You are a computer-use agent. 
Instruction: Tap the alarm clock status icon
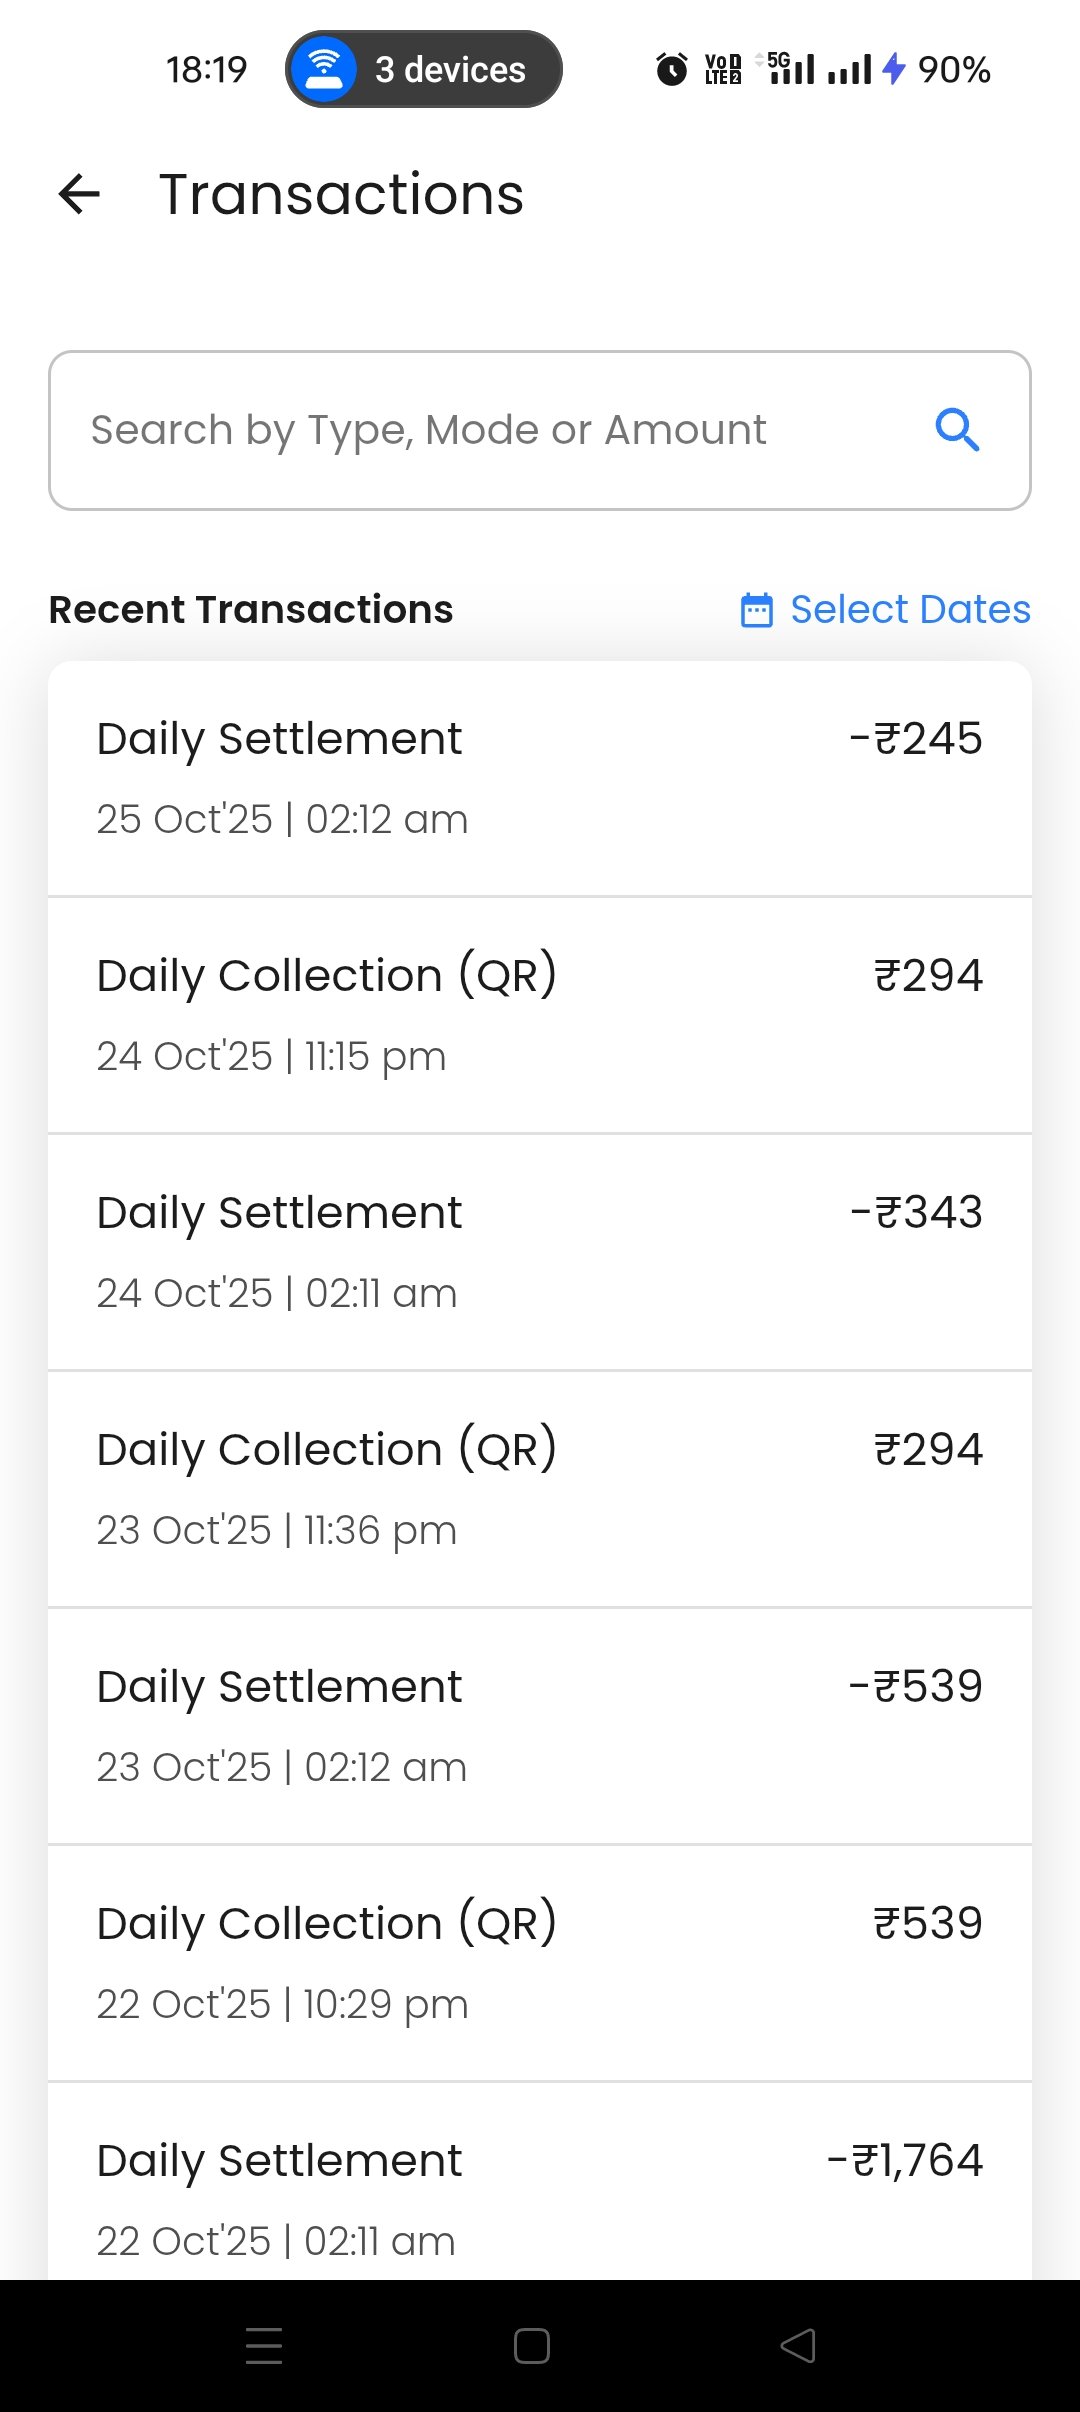click(x=671, y=70)
